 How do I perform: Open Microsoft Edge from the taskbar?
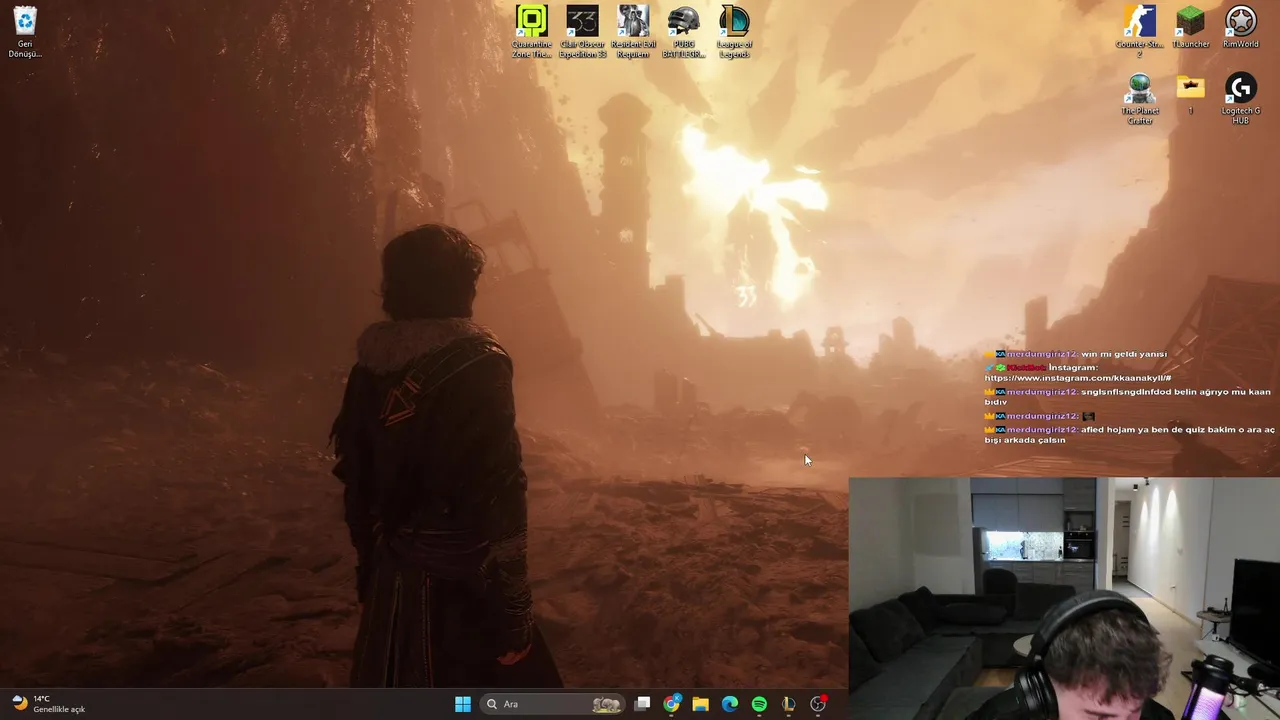point(730,704)
